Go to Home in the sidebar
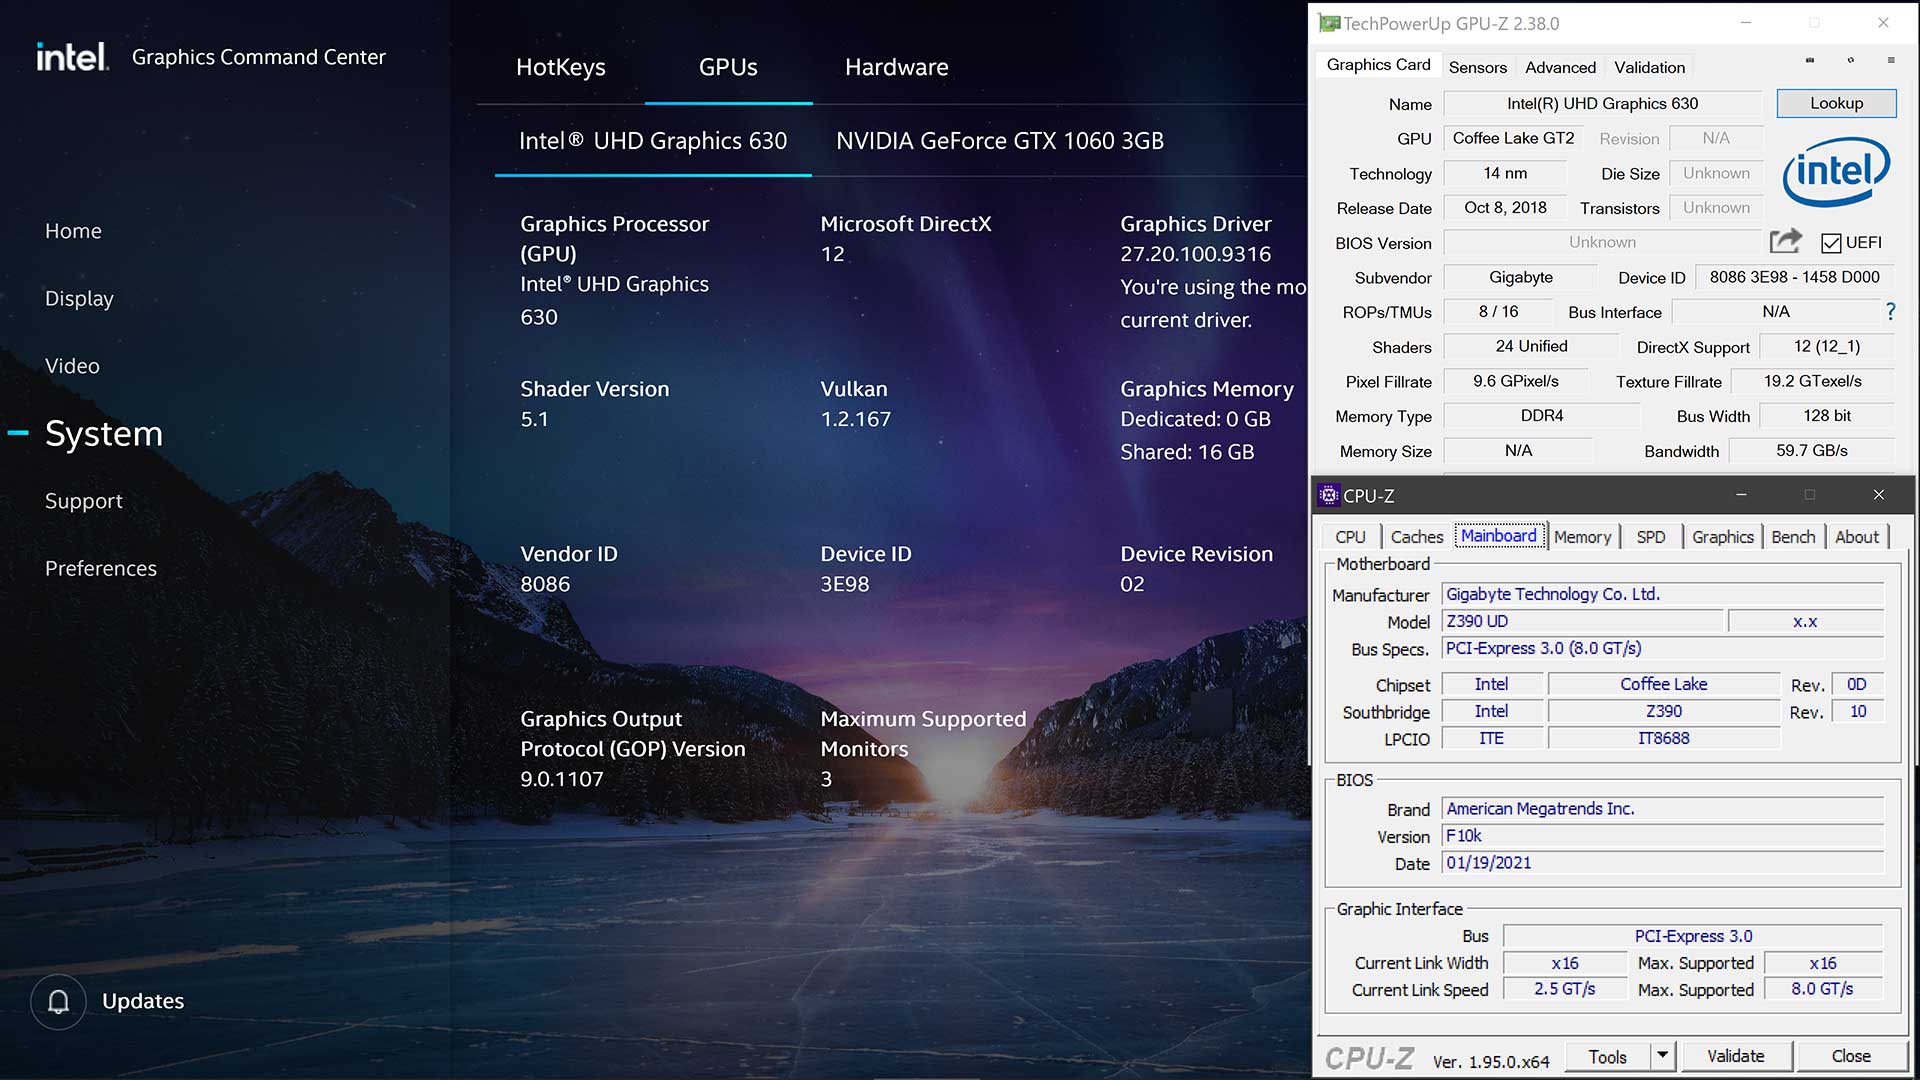1920x1080 pixels. (x=73, y=231)
